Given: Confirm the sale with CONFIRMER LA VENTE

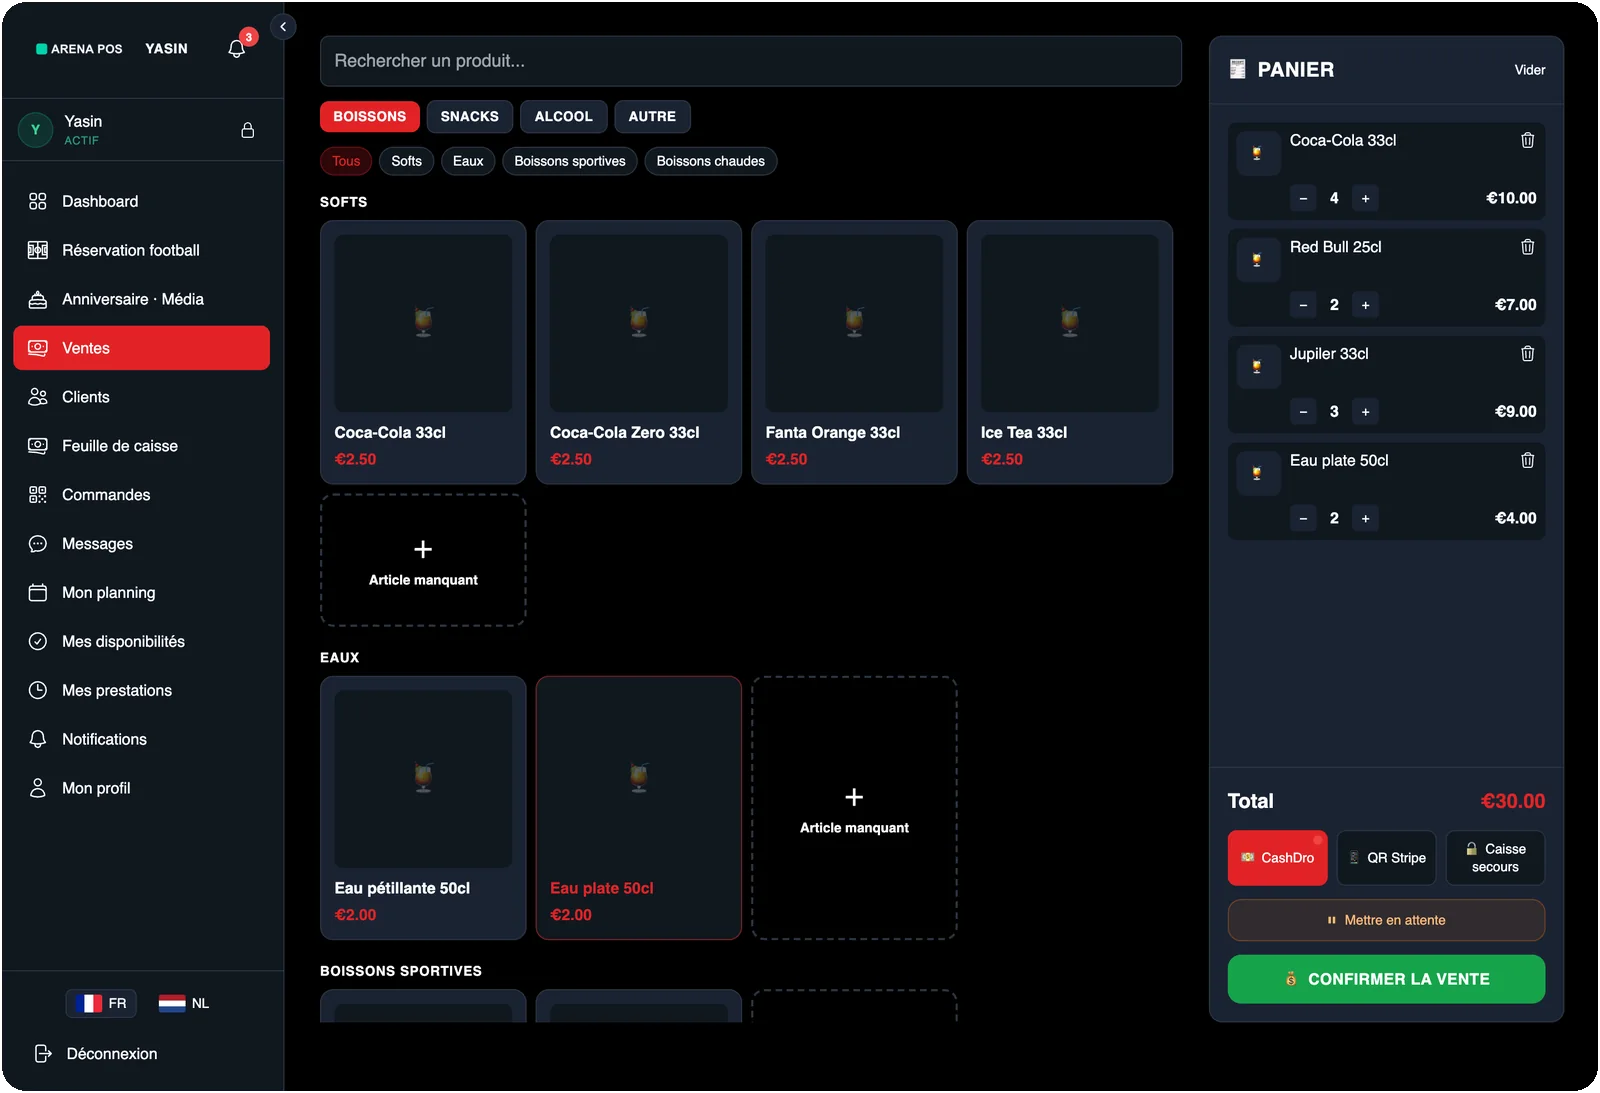Looking at the screenshot, I should [1386, 979].
